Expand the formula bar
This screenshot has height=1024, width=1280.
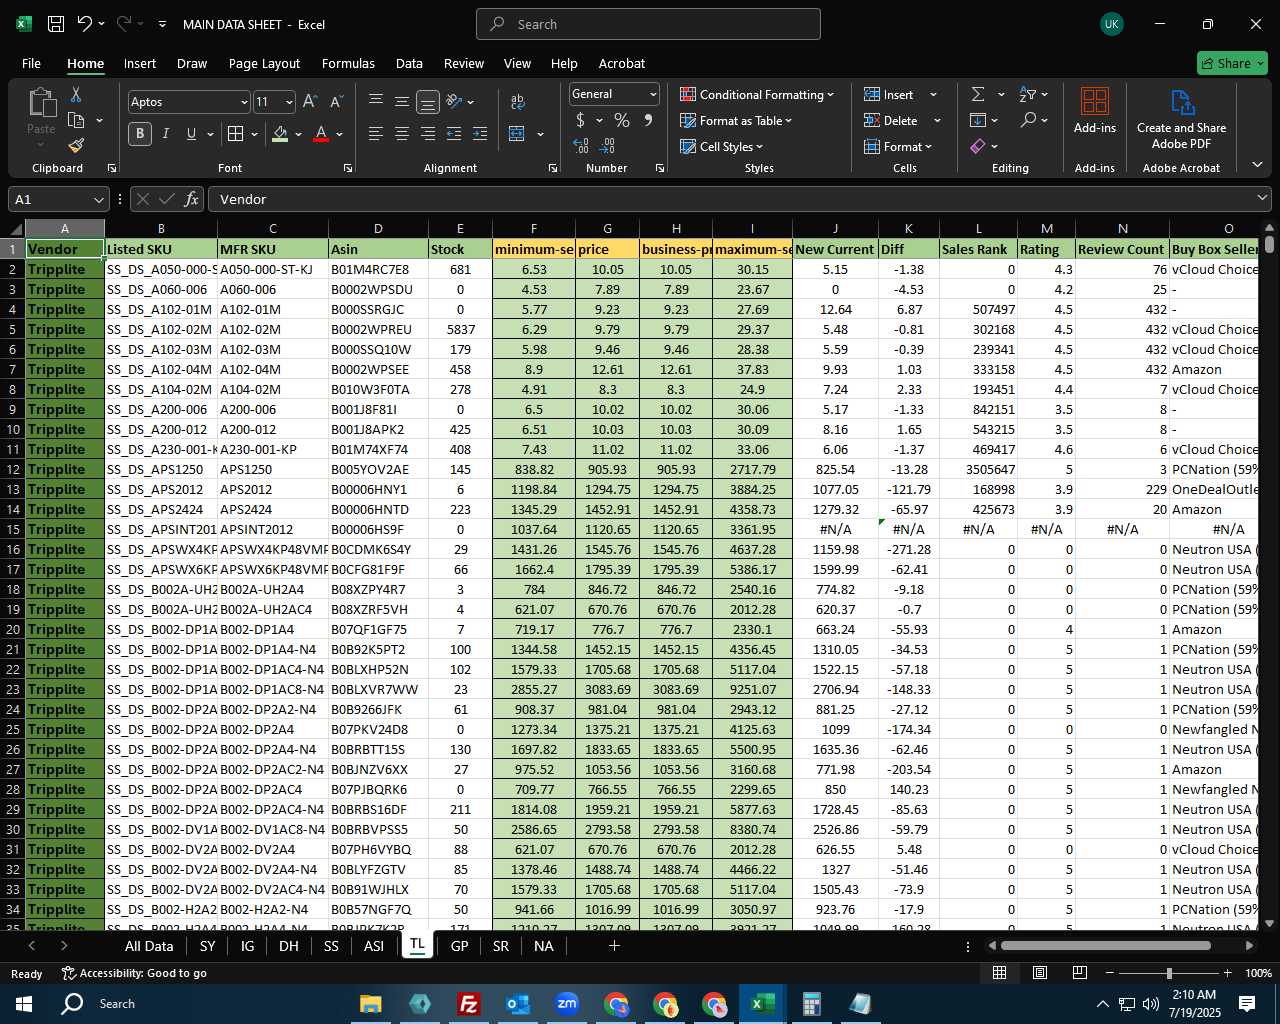(x=1262, y=199)
